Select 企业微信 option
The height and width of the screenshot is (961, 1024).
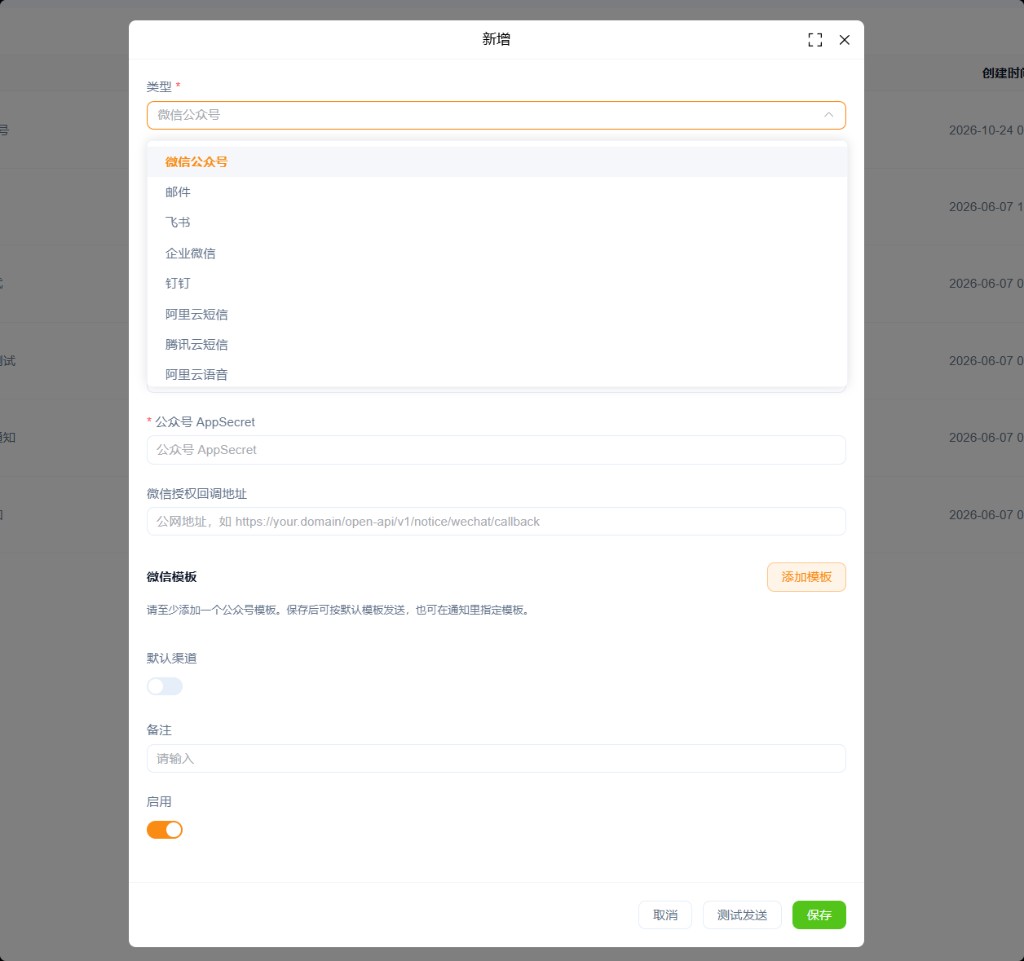pos(497,253)
